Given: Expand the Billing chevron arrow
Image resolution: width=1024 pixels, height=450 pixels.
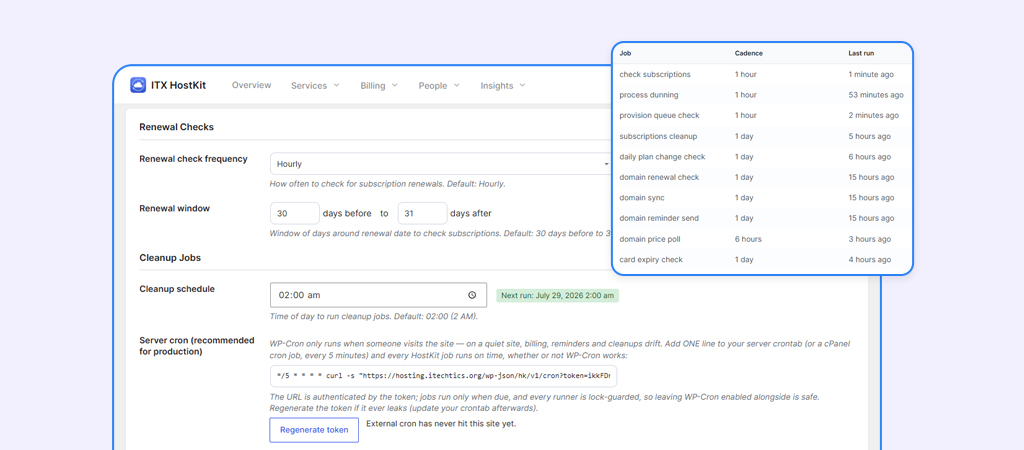Looking at the screenshot, I should pyautogui.click(x=394, y=86).
